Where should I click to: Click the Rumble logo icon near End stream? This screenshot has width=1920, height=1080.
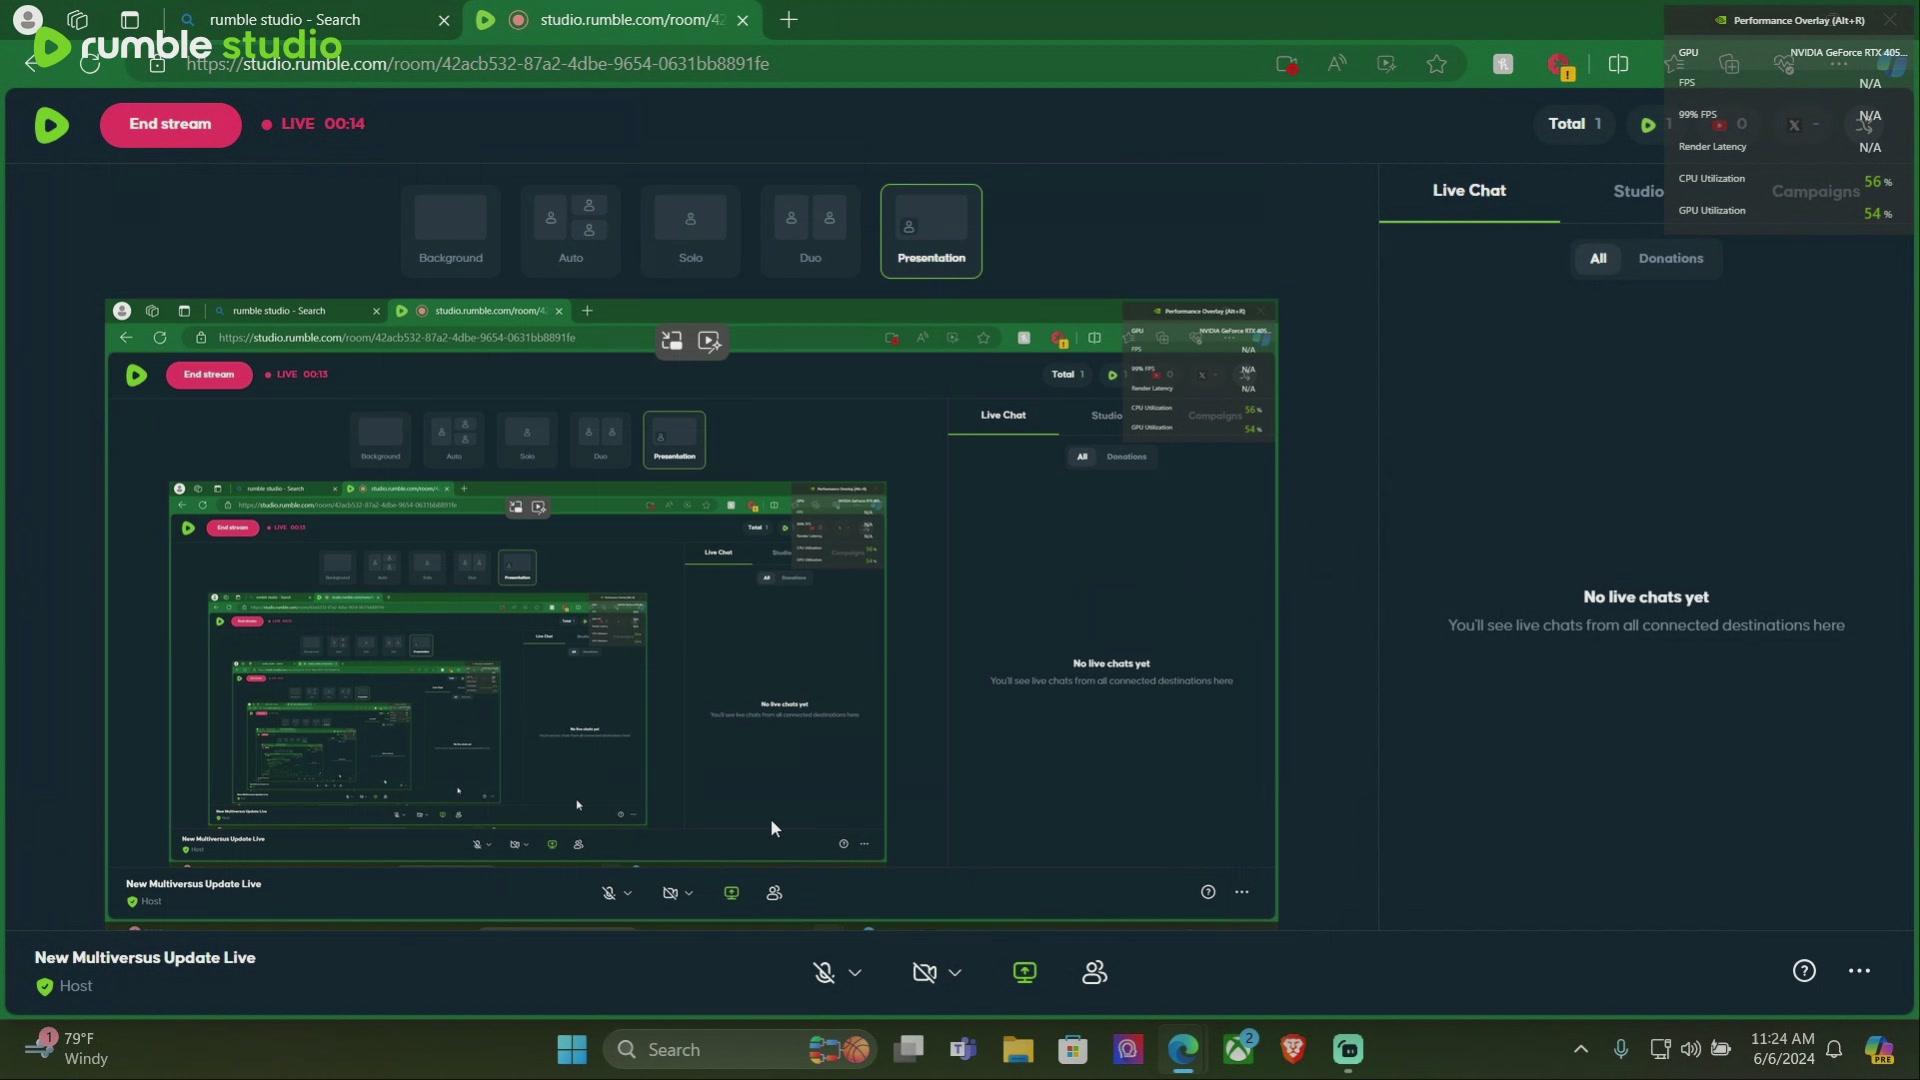52,125
